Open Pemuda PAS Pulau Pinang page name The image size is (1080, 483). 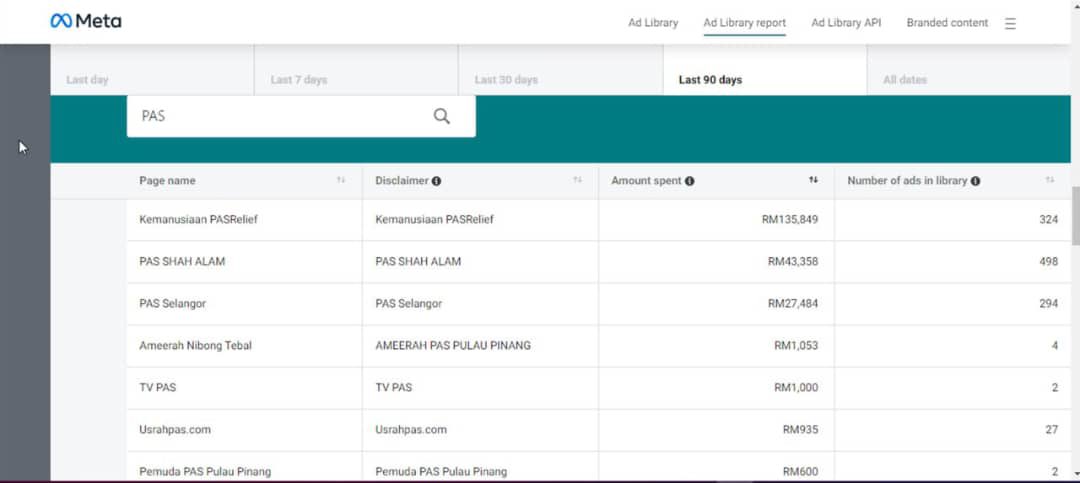coord(205,471)
